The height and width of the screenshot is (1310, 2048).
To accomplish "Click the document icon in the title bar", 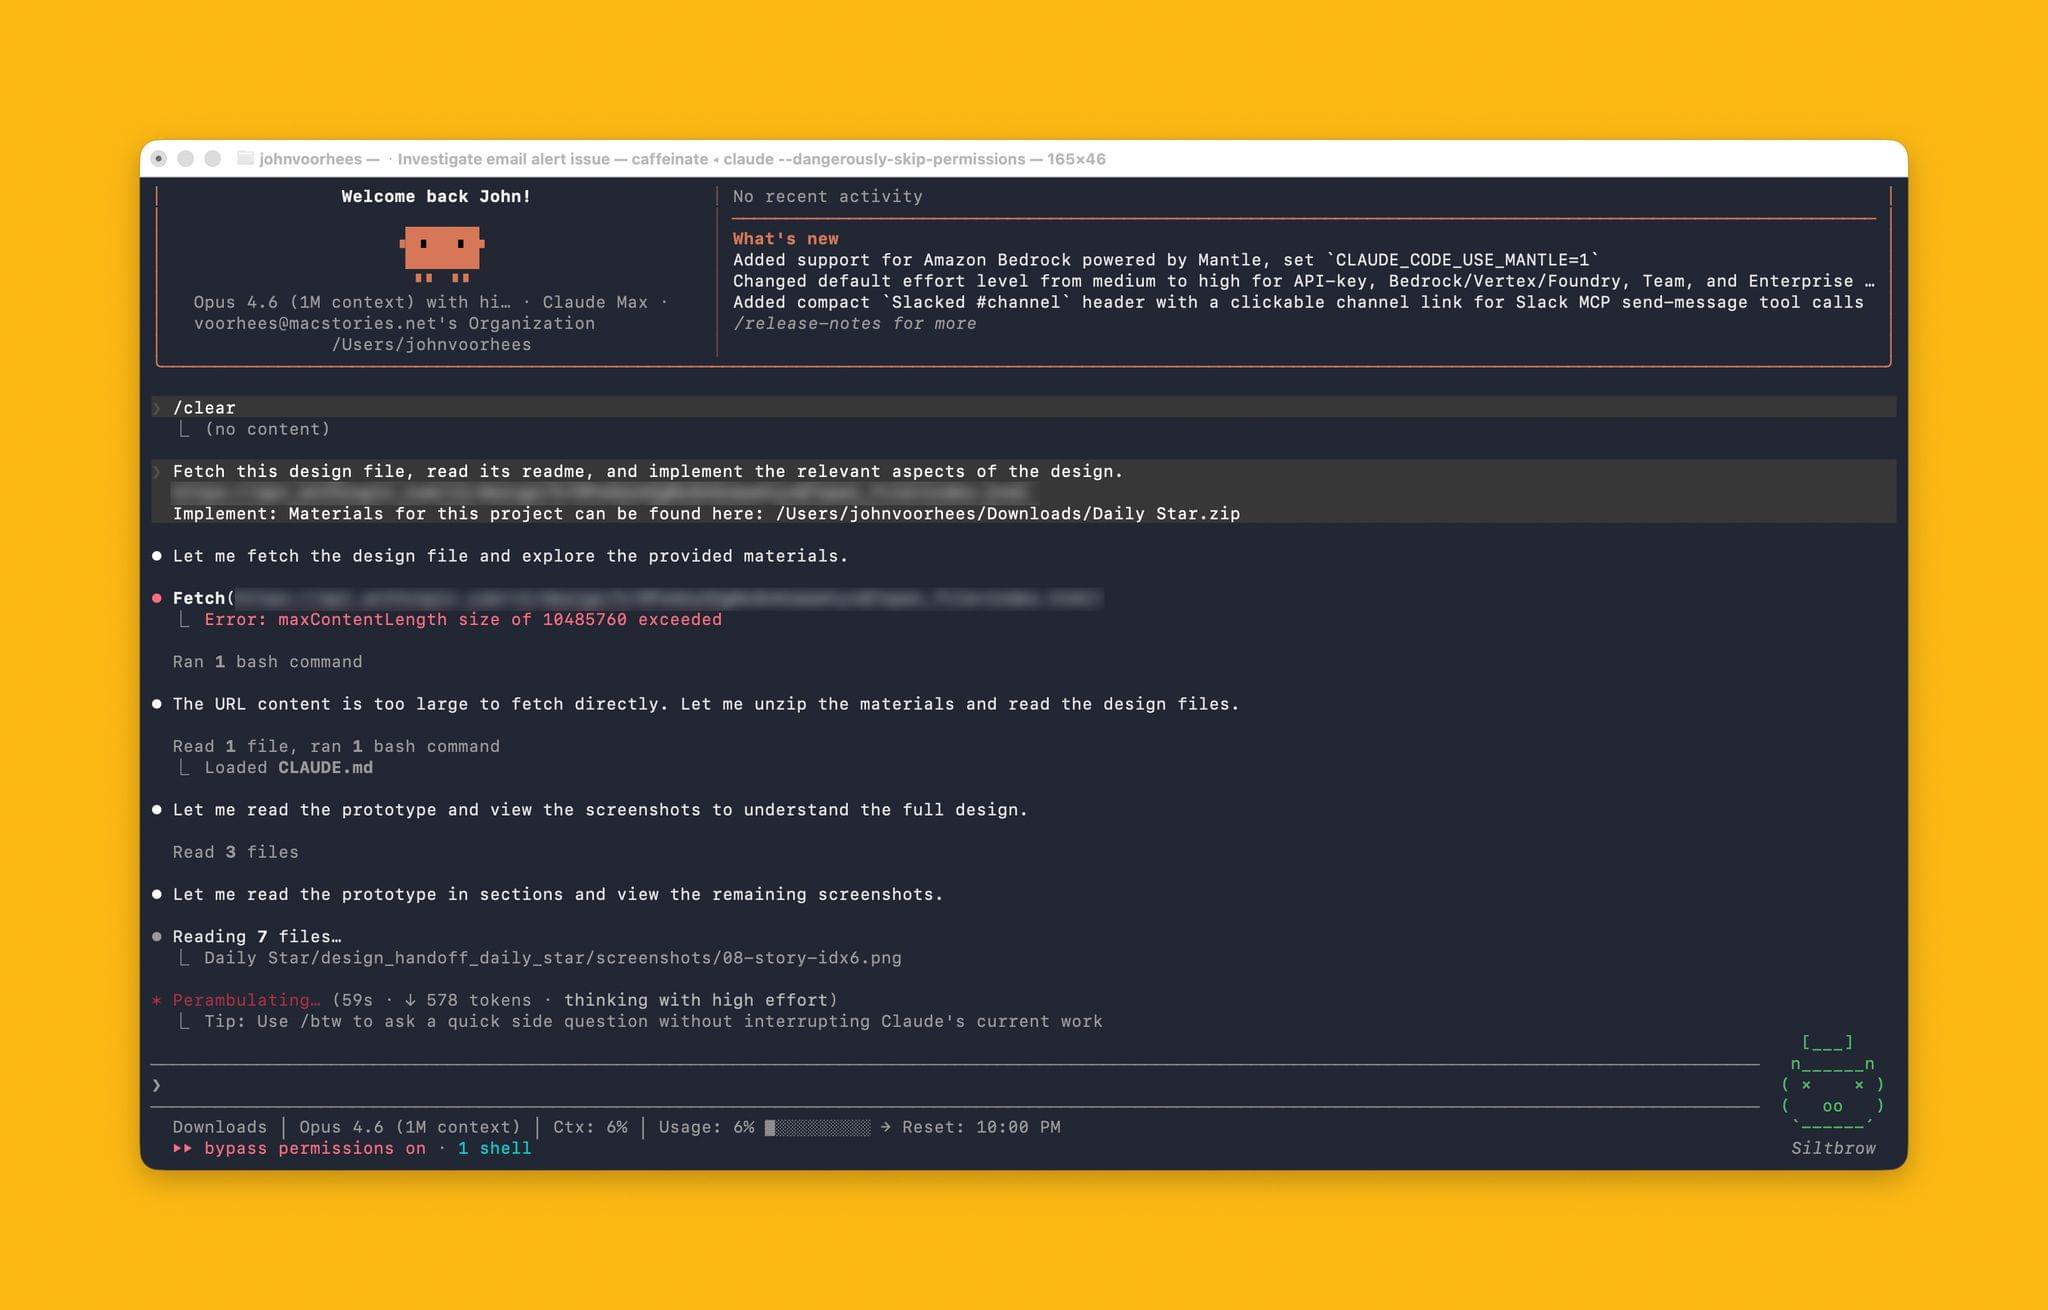I will [243, 158].
